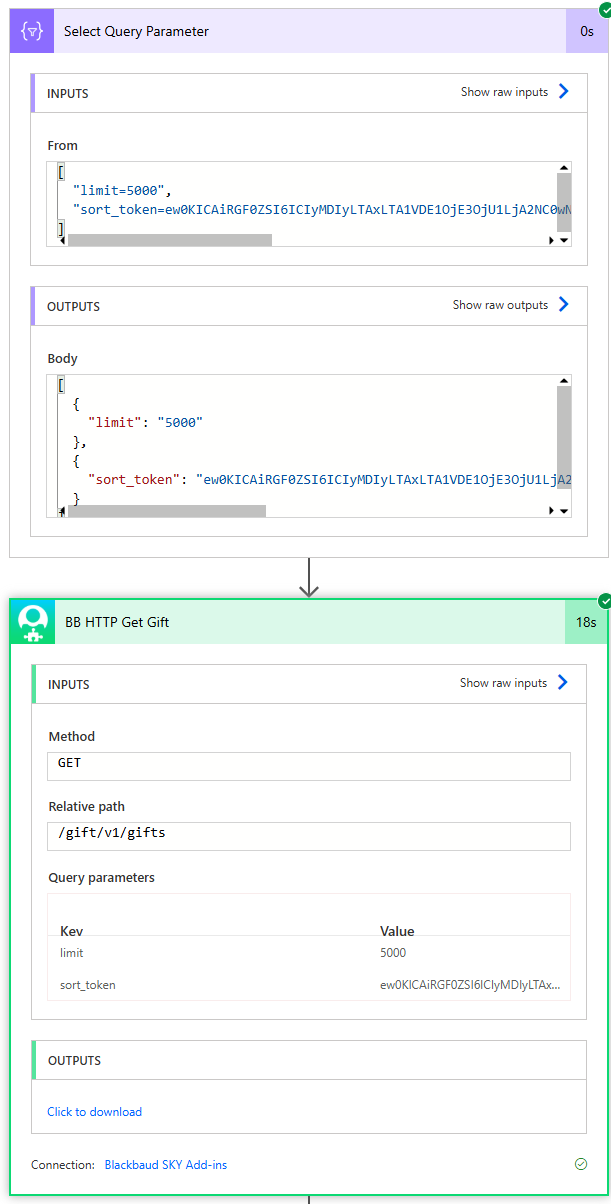Click the green connection status check icon
The height and width of the screenshot is (1204, 611).
pyautogui.click(x=581, y=1164)
